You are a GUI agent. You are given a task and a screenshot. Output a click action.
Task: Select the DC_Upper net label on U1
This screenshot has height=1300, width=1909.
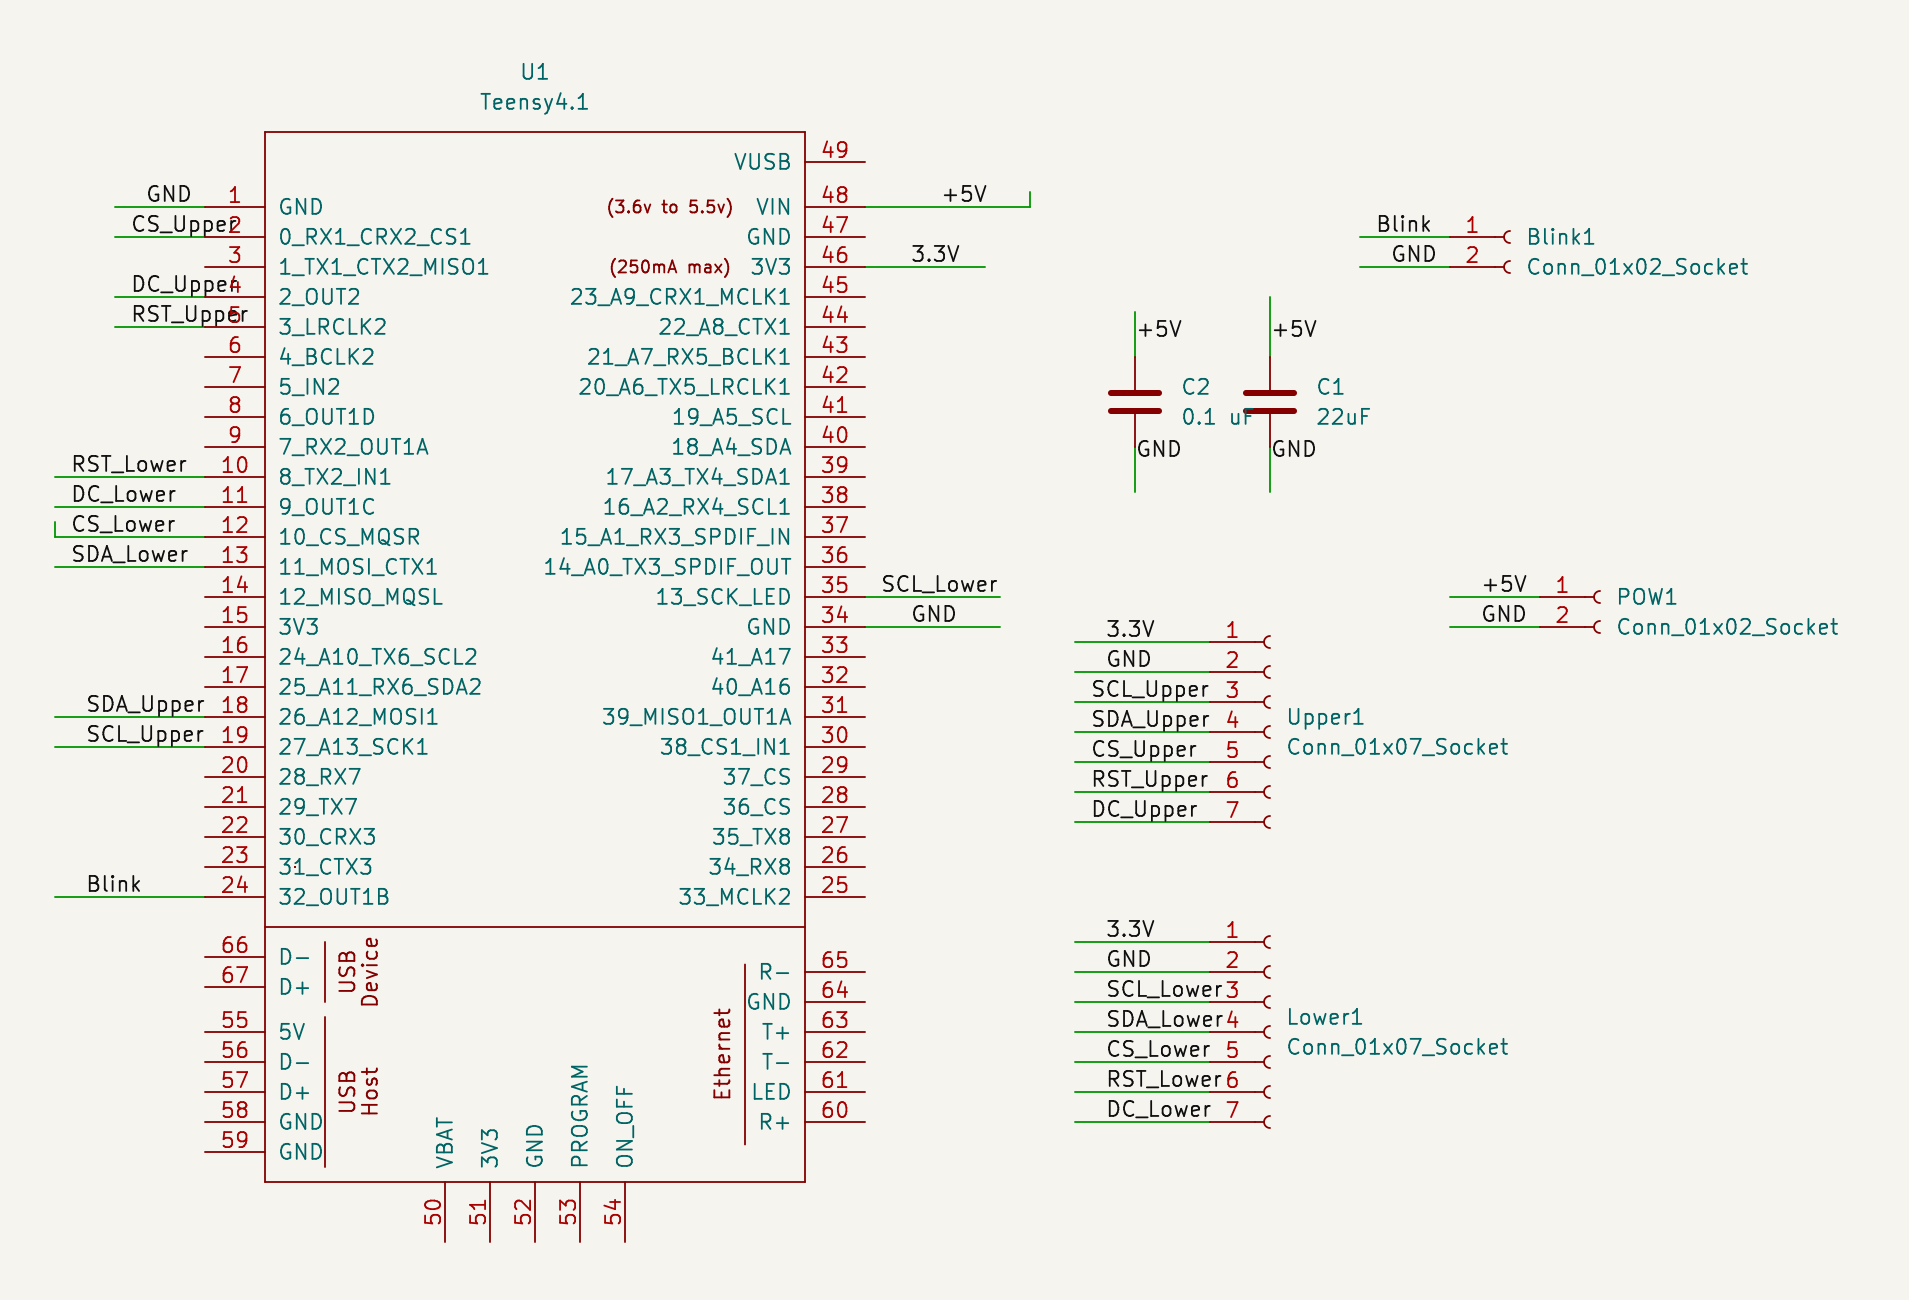[186, 284]
